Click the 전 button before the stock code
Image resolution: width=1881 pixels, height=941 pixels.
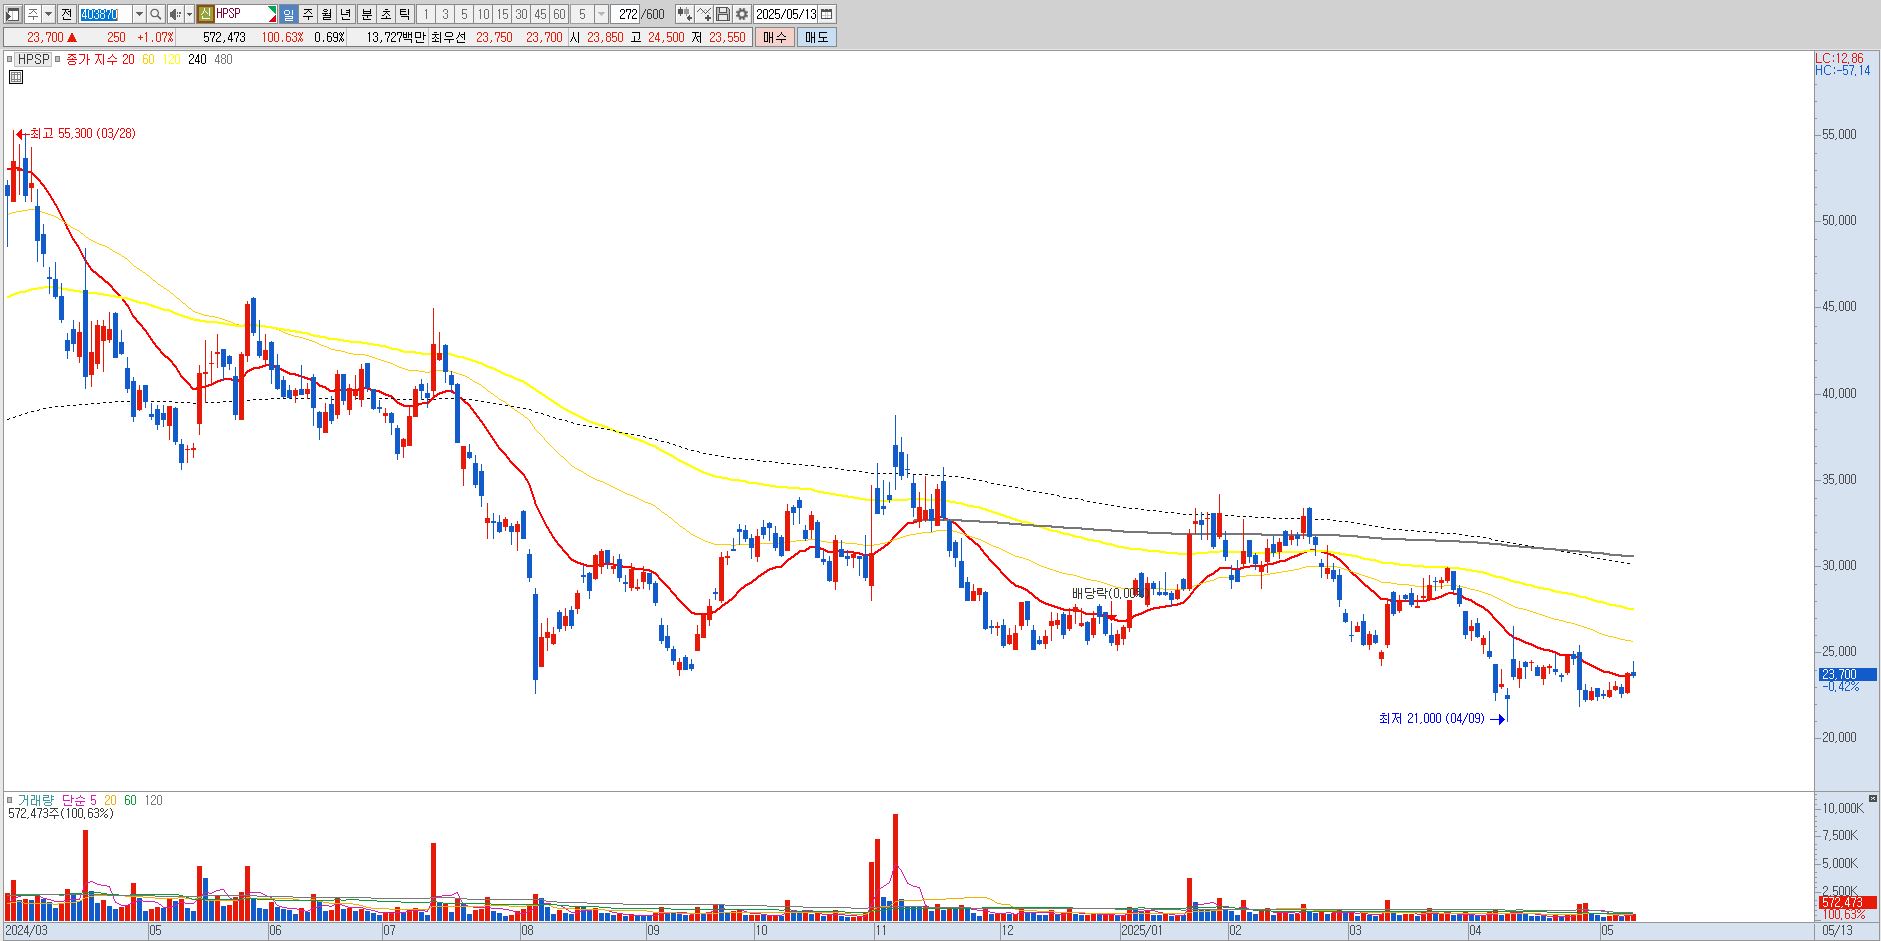pos(66,14)
